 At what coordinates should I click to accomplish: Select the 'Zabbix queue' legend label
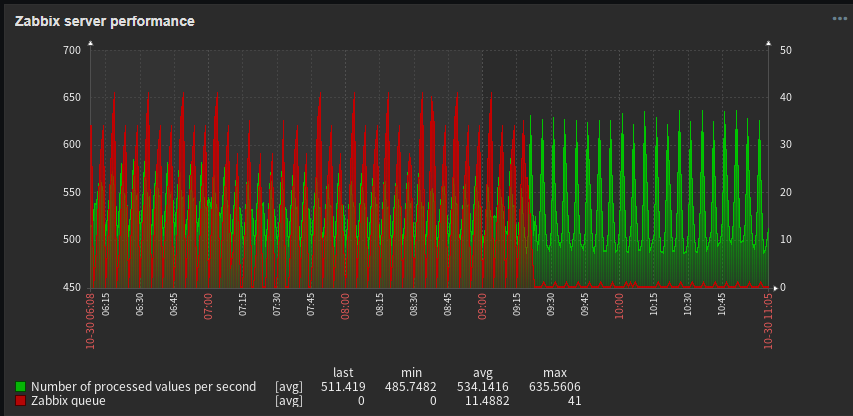pos(68,400)
